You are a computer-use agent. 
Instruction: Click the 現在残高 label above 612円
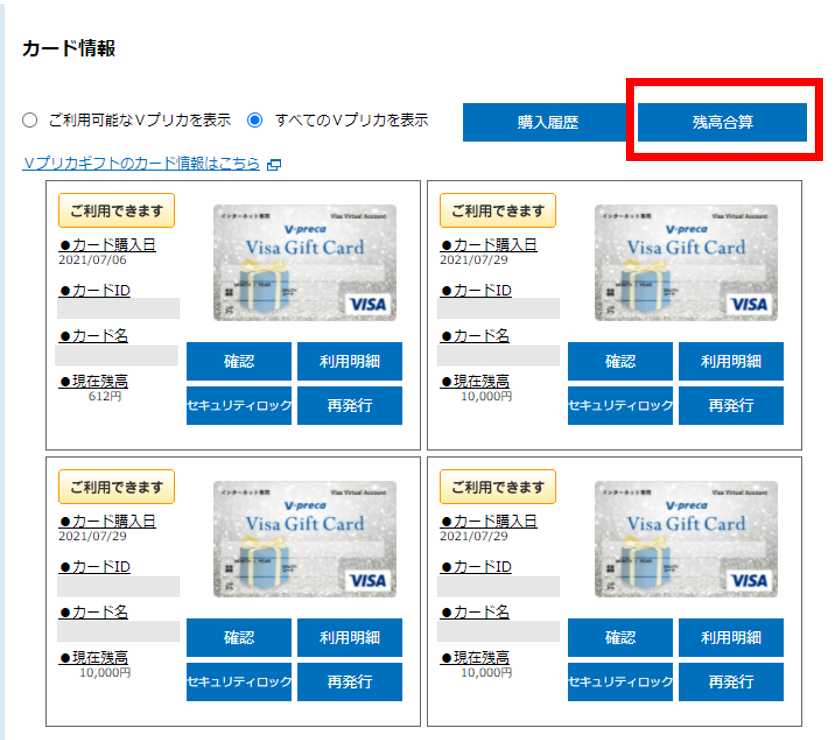(x=94, y=381)
